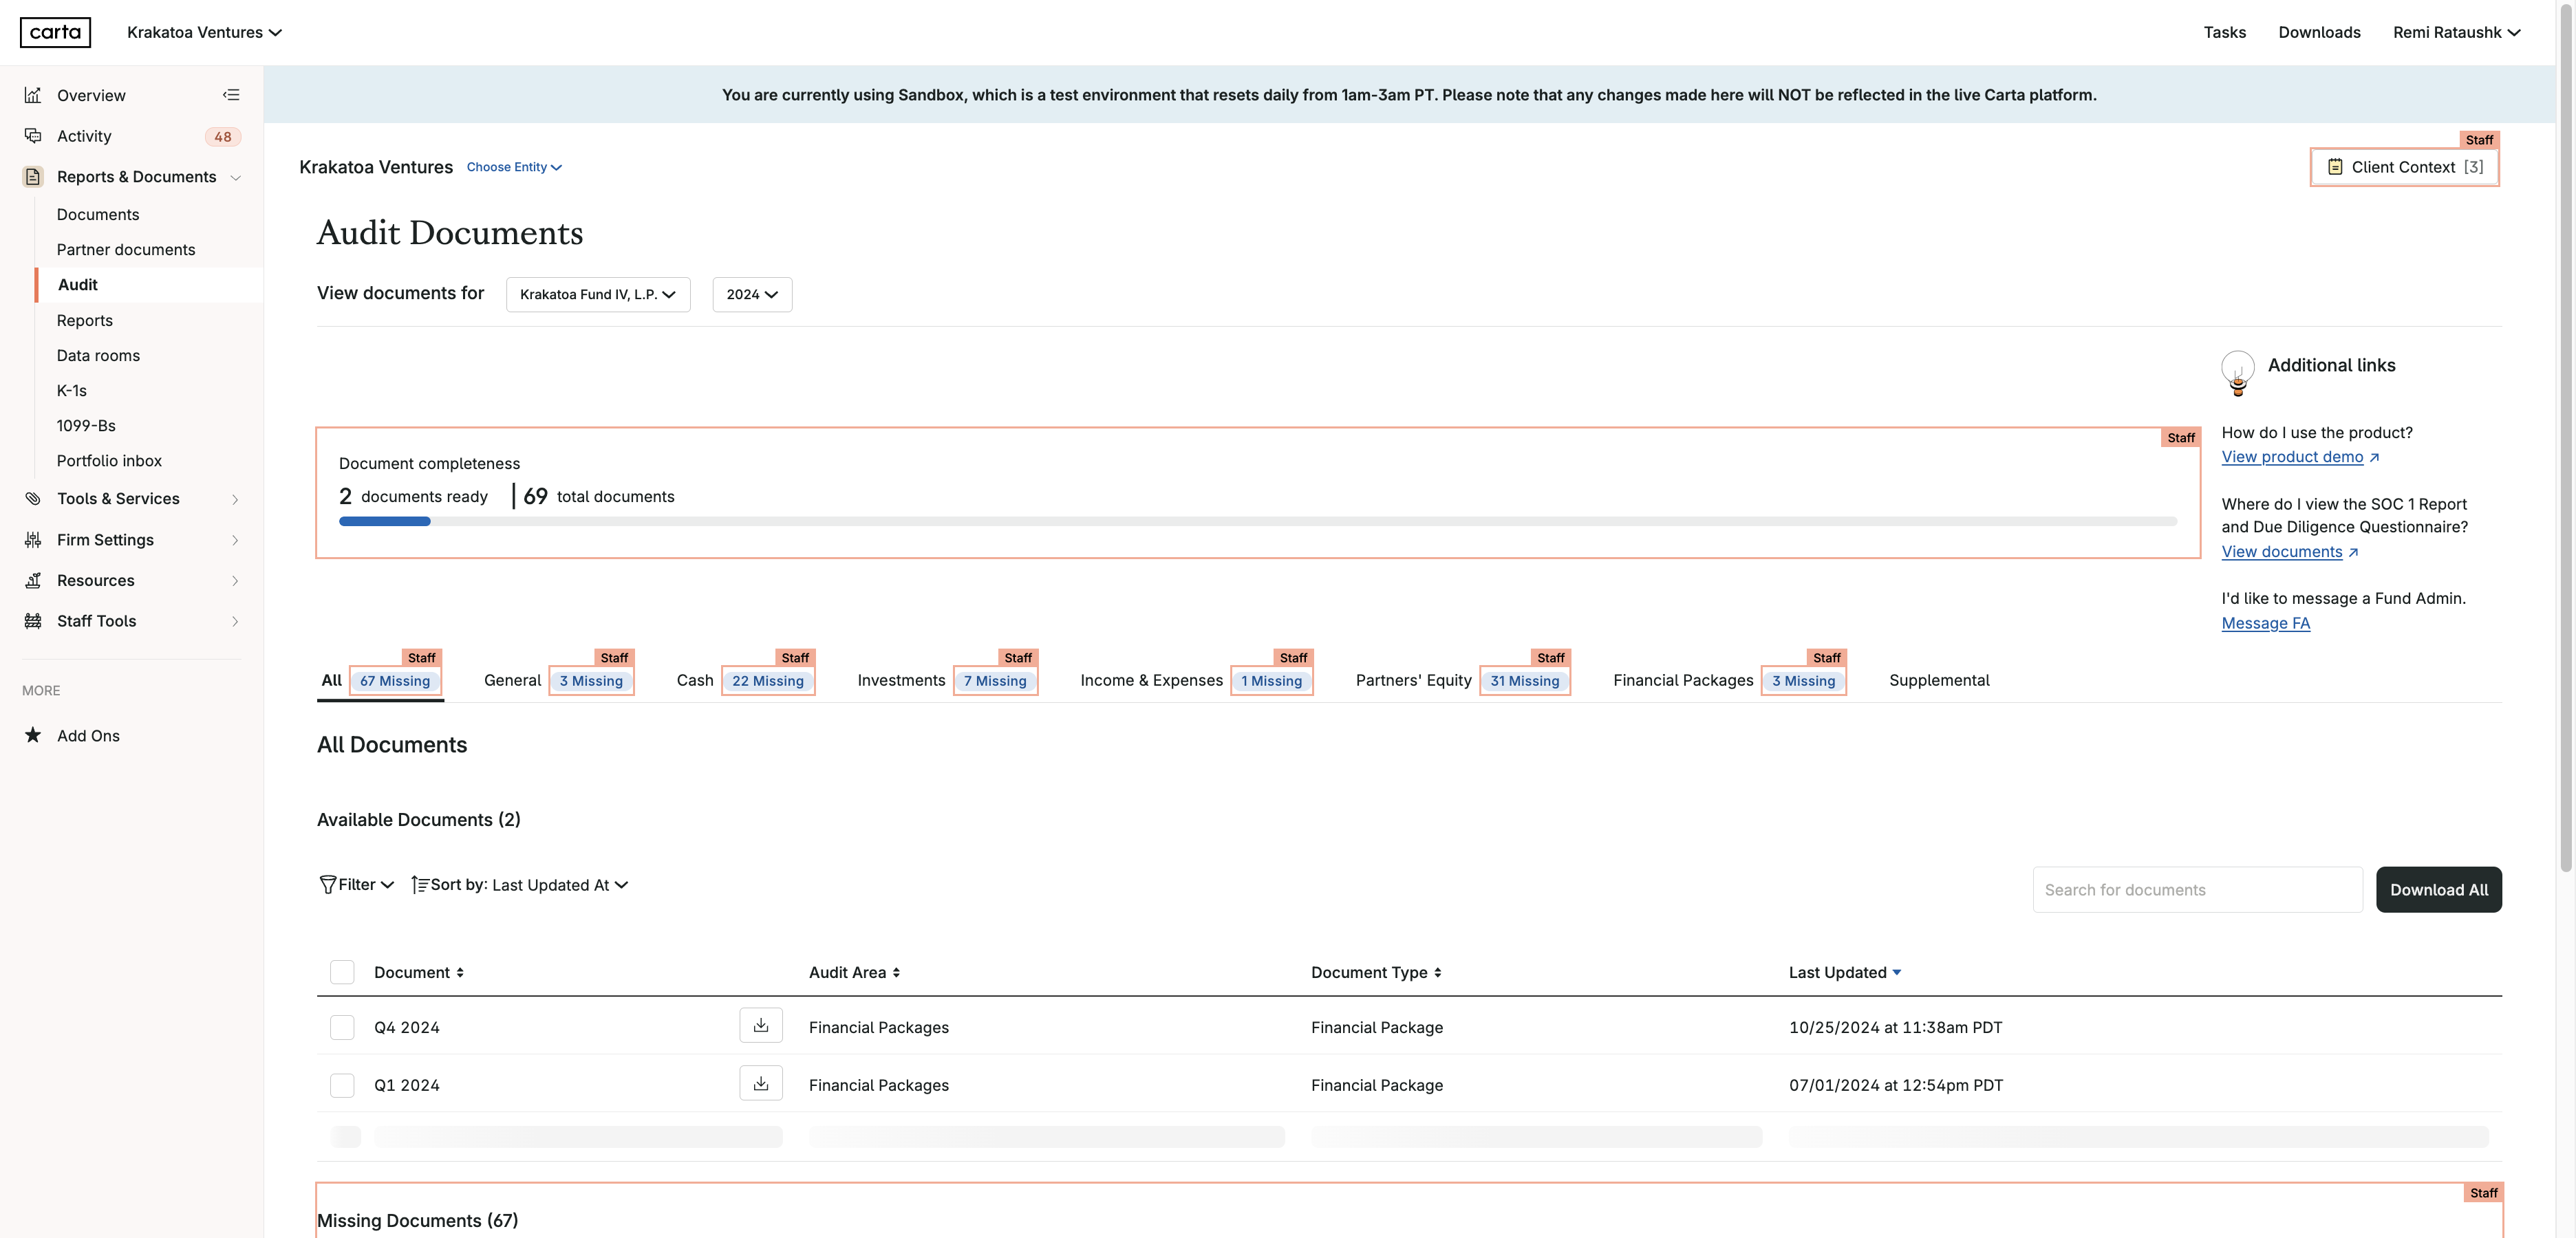Expand the Staff Tools section
2576x1238 pixels.
[x=236, y=622]
